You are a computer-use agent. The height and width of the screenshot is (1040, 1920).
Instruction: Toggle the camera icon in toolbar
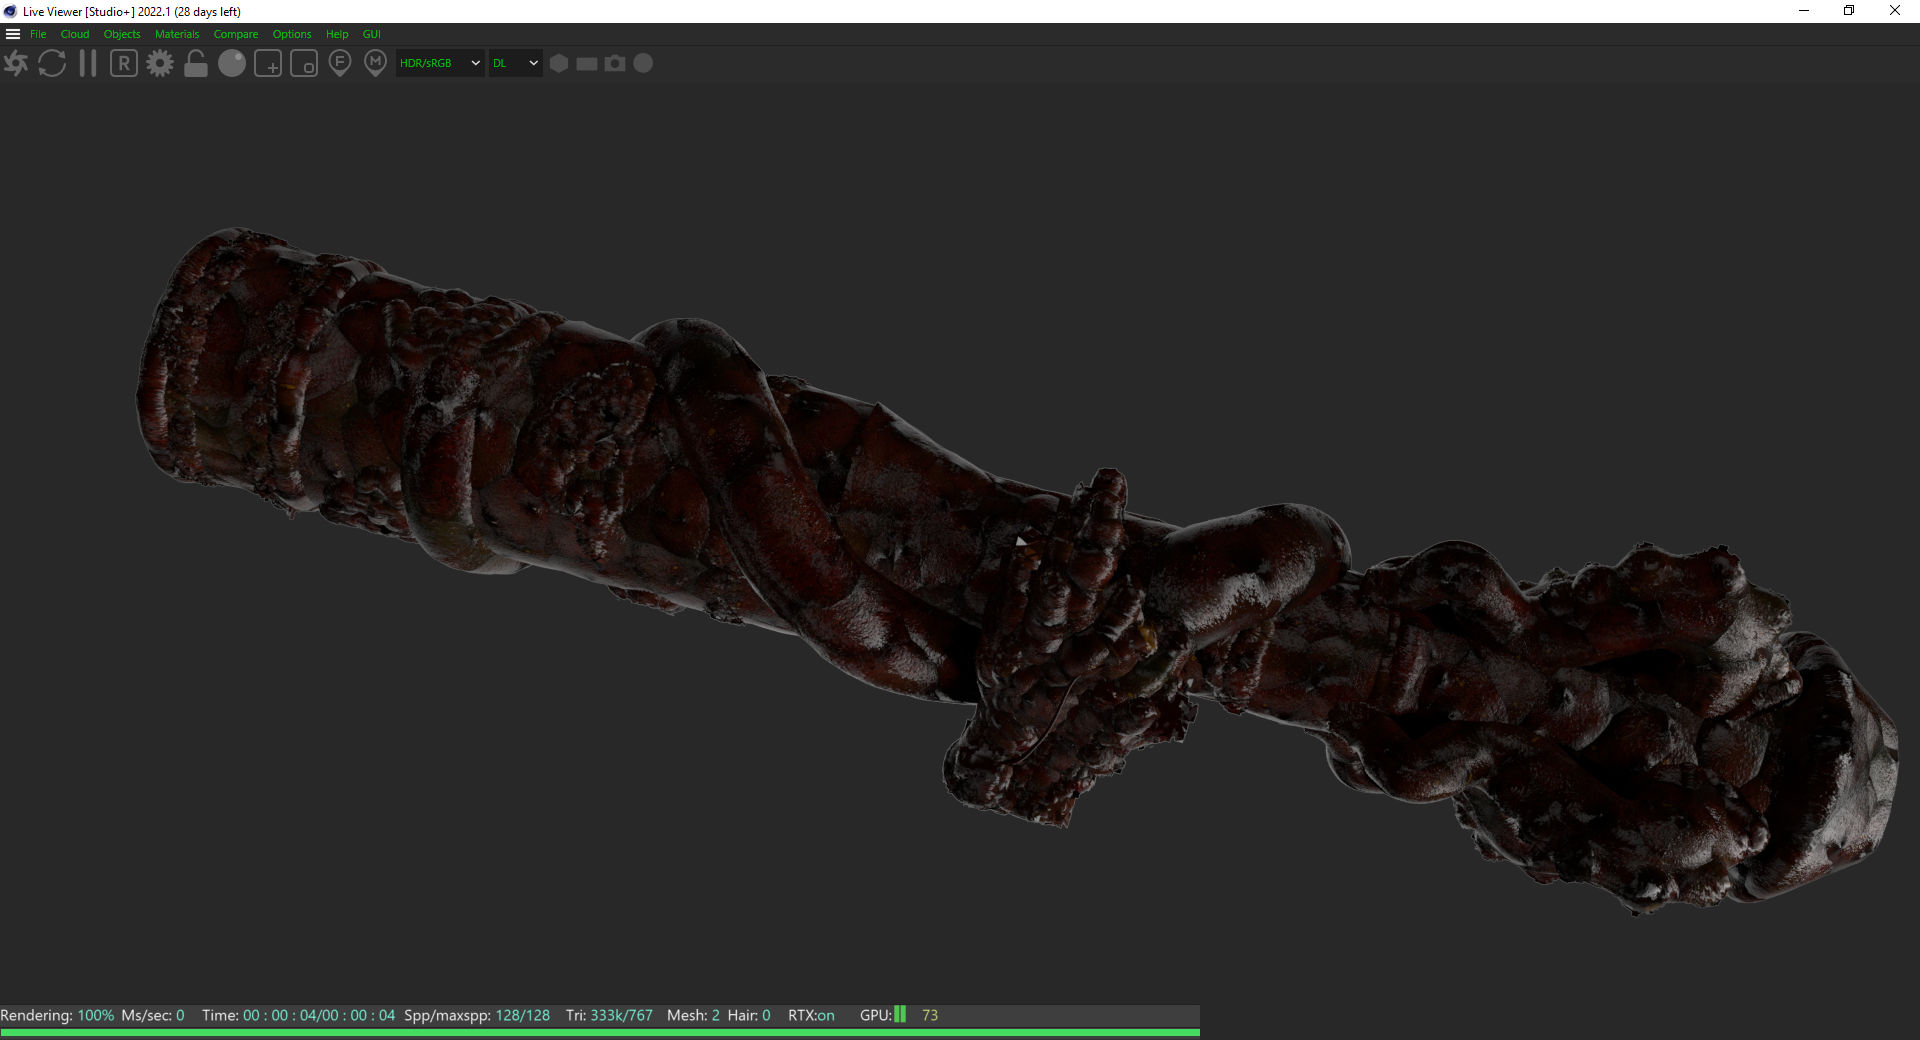[615, 63]
